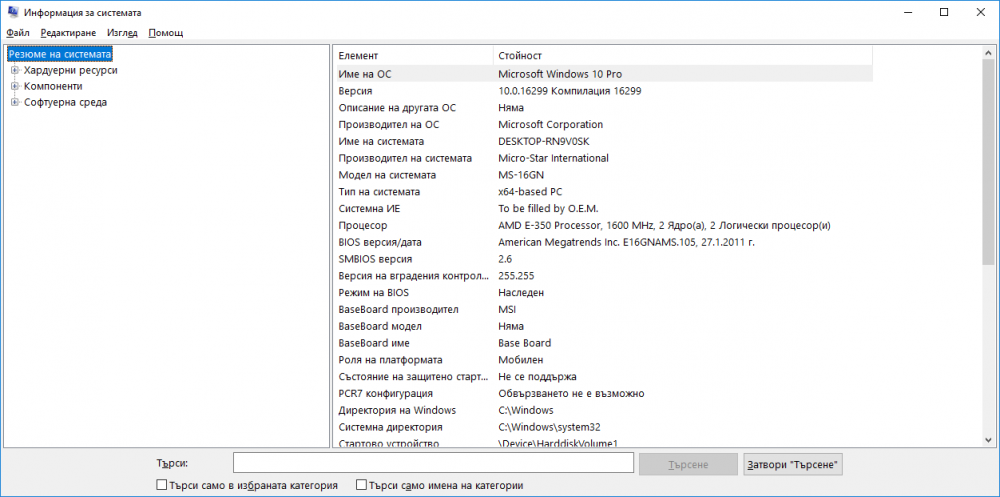This screenshot has width=1000, height=497.
Task: Click the System Information app icon in title bar
Action: [x=13, y=12]
